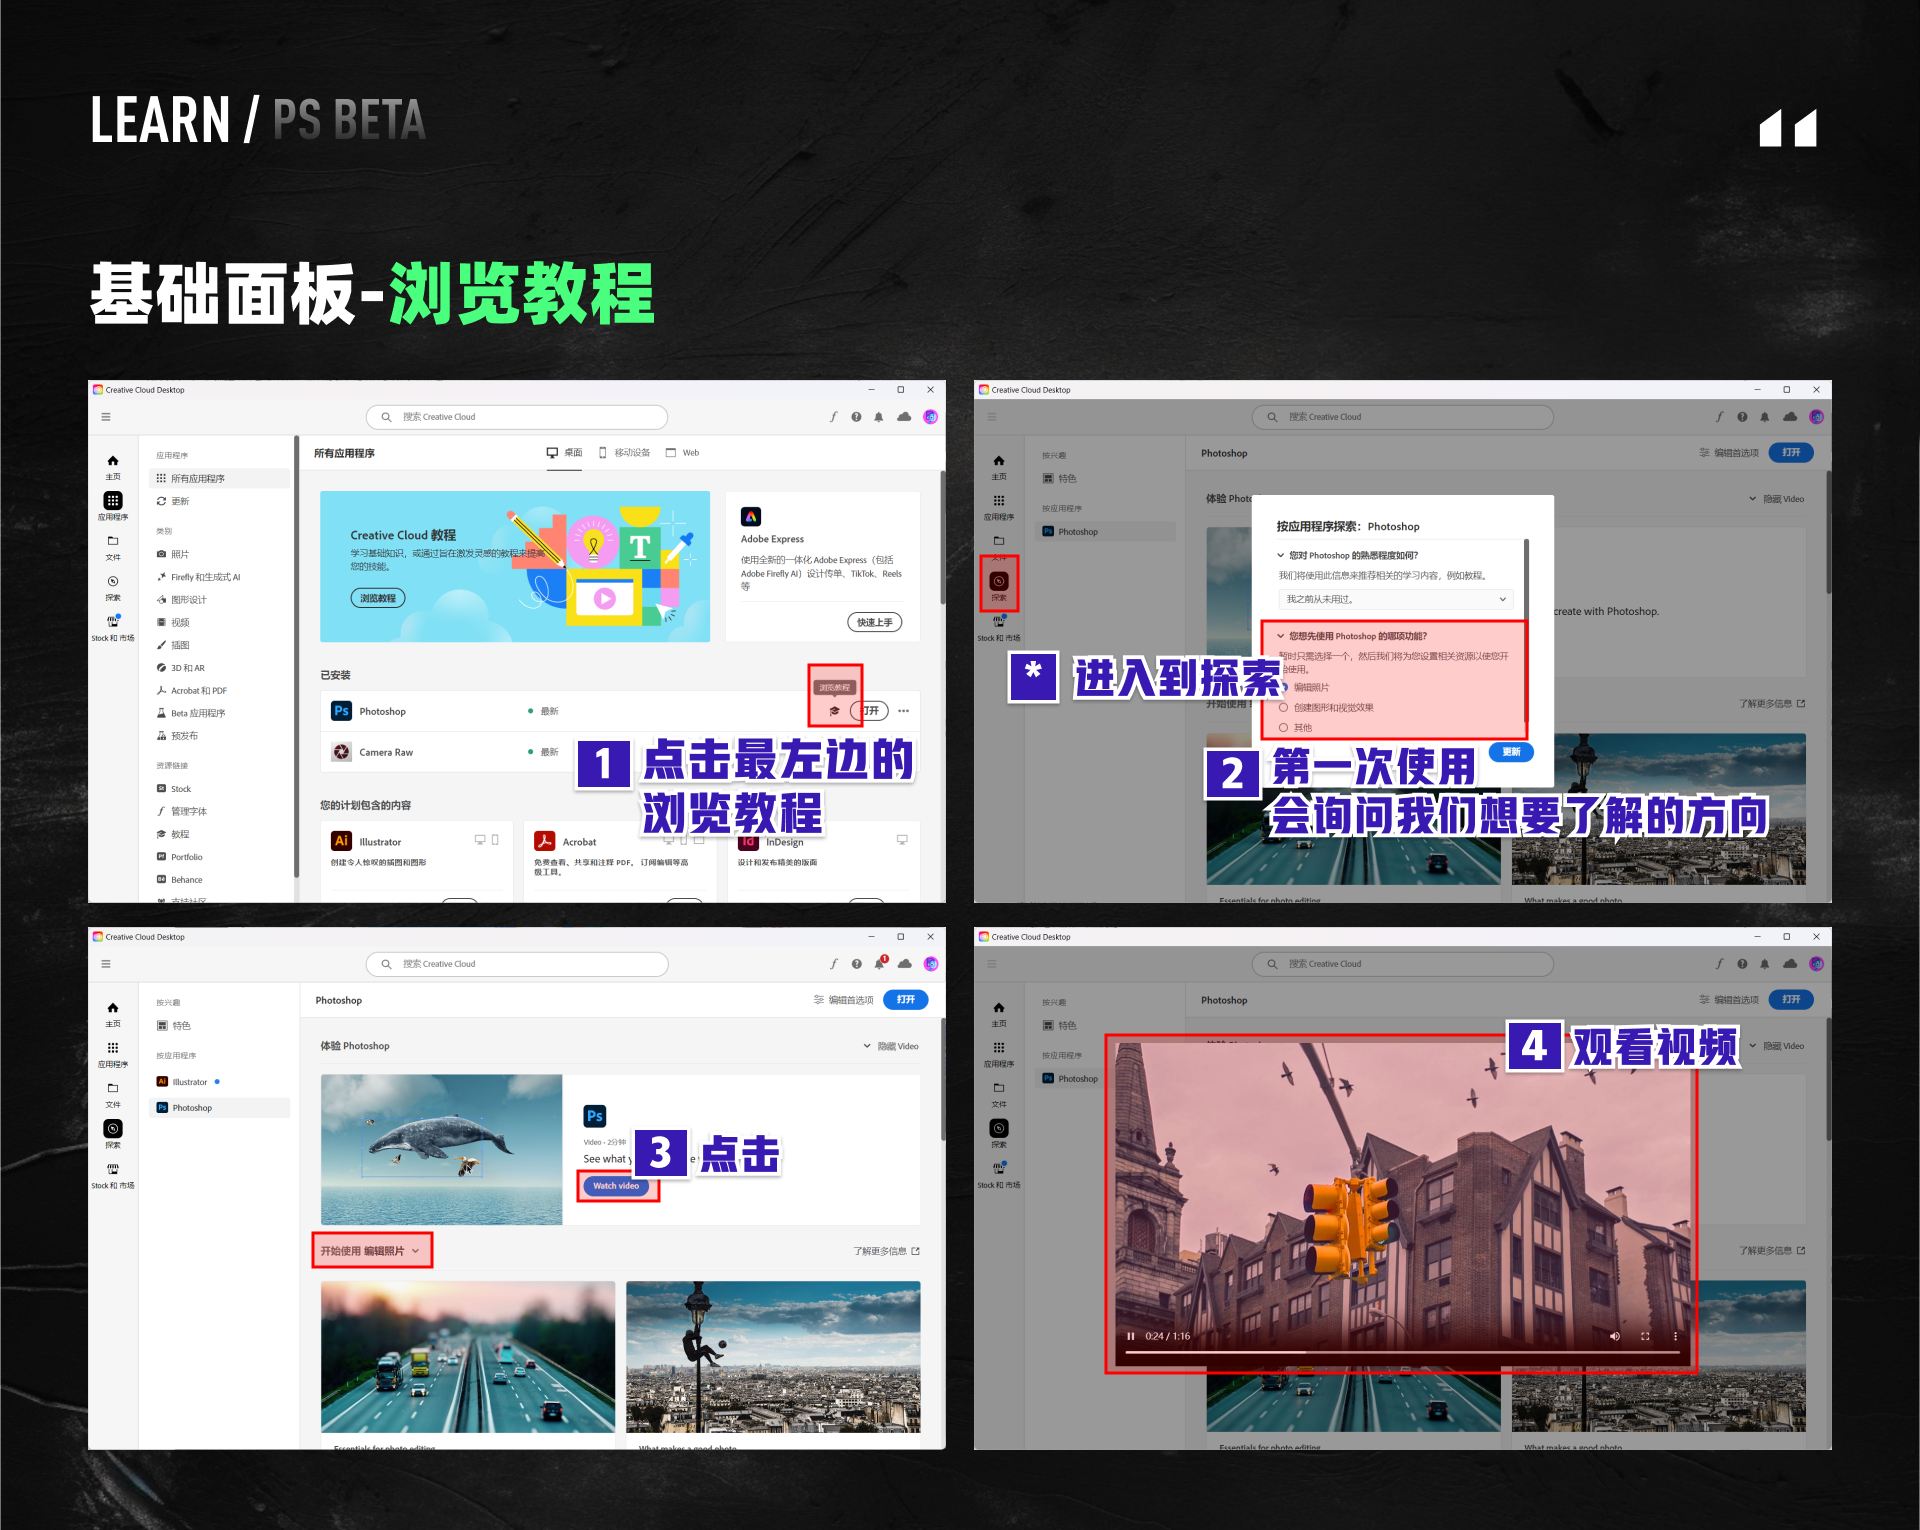Select 所有应用程序 in the left menu
1920x1530 pixels.
pos(198,478)
